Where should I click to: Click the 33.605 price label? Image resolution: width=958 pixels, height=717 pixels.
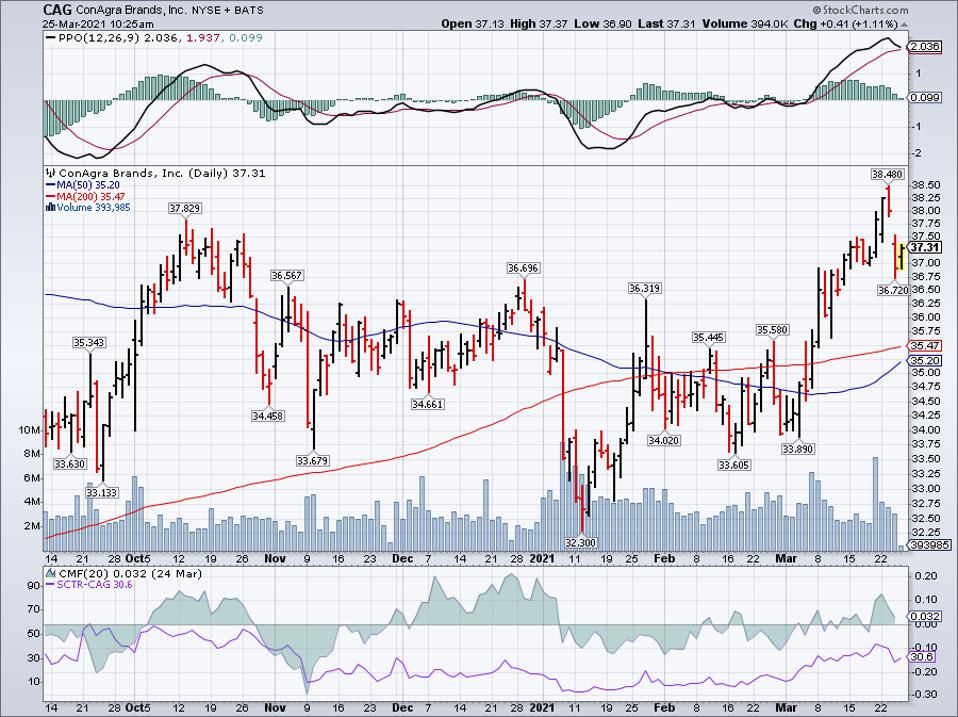(734, 465)
